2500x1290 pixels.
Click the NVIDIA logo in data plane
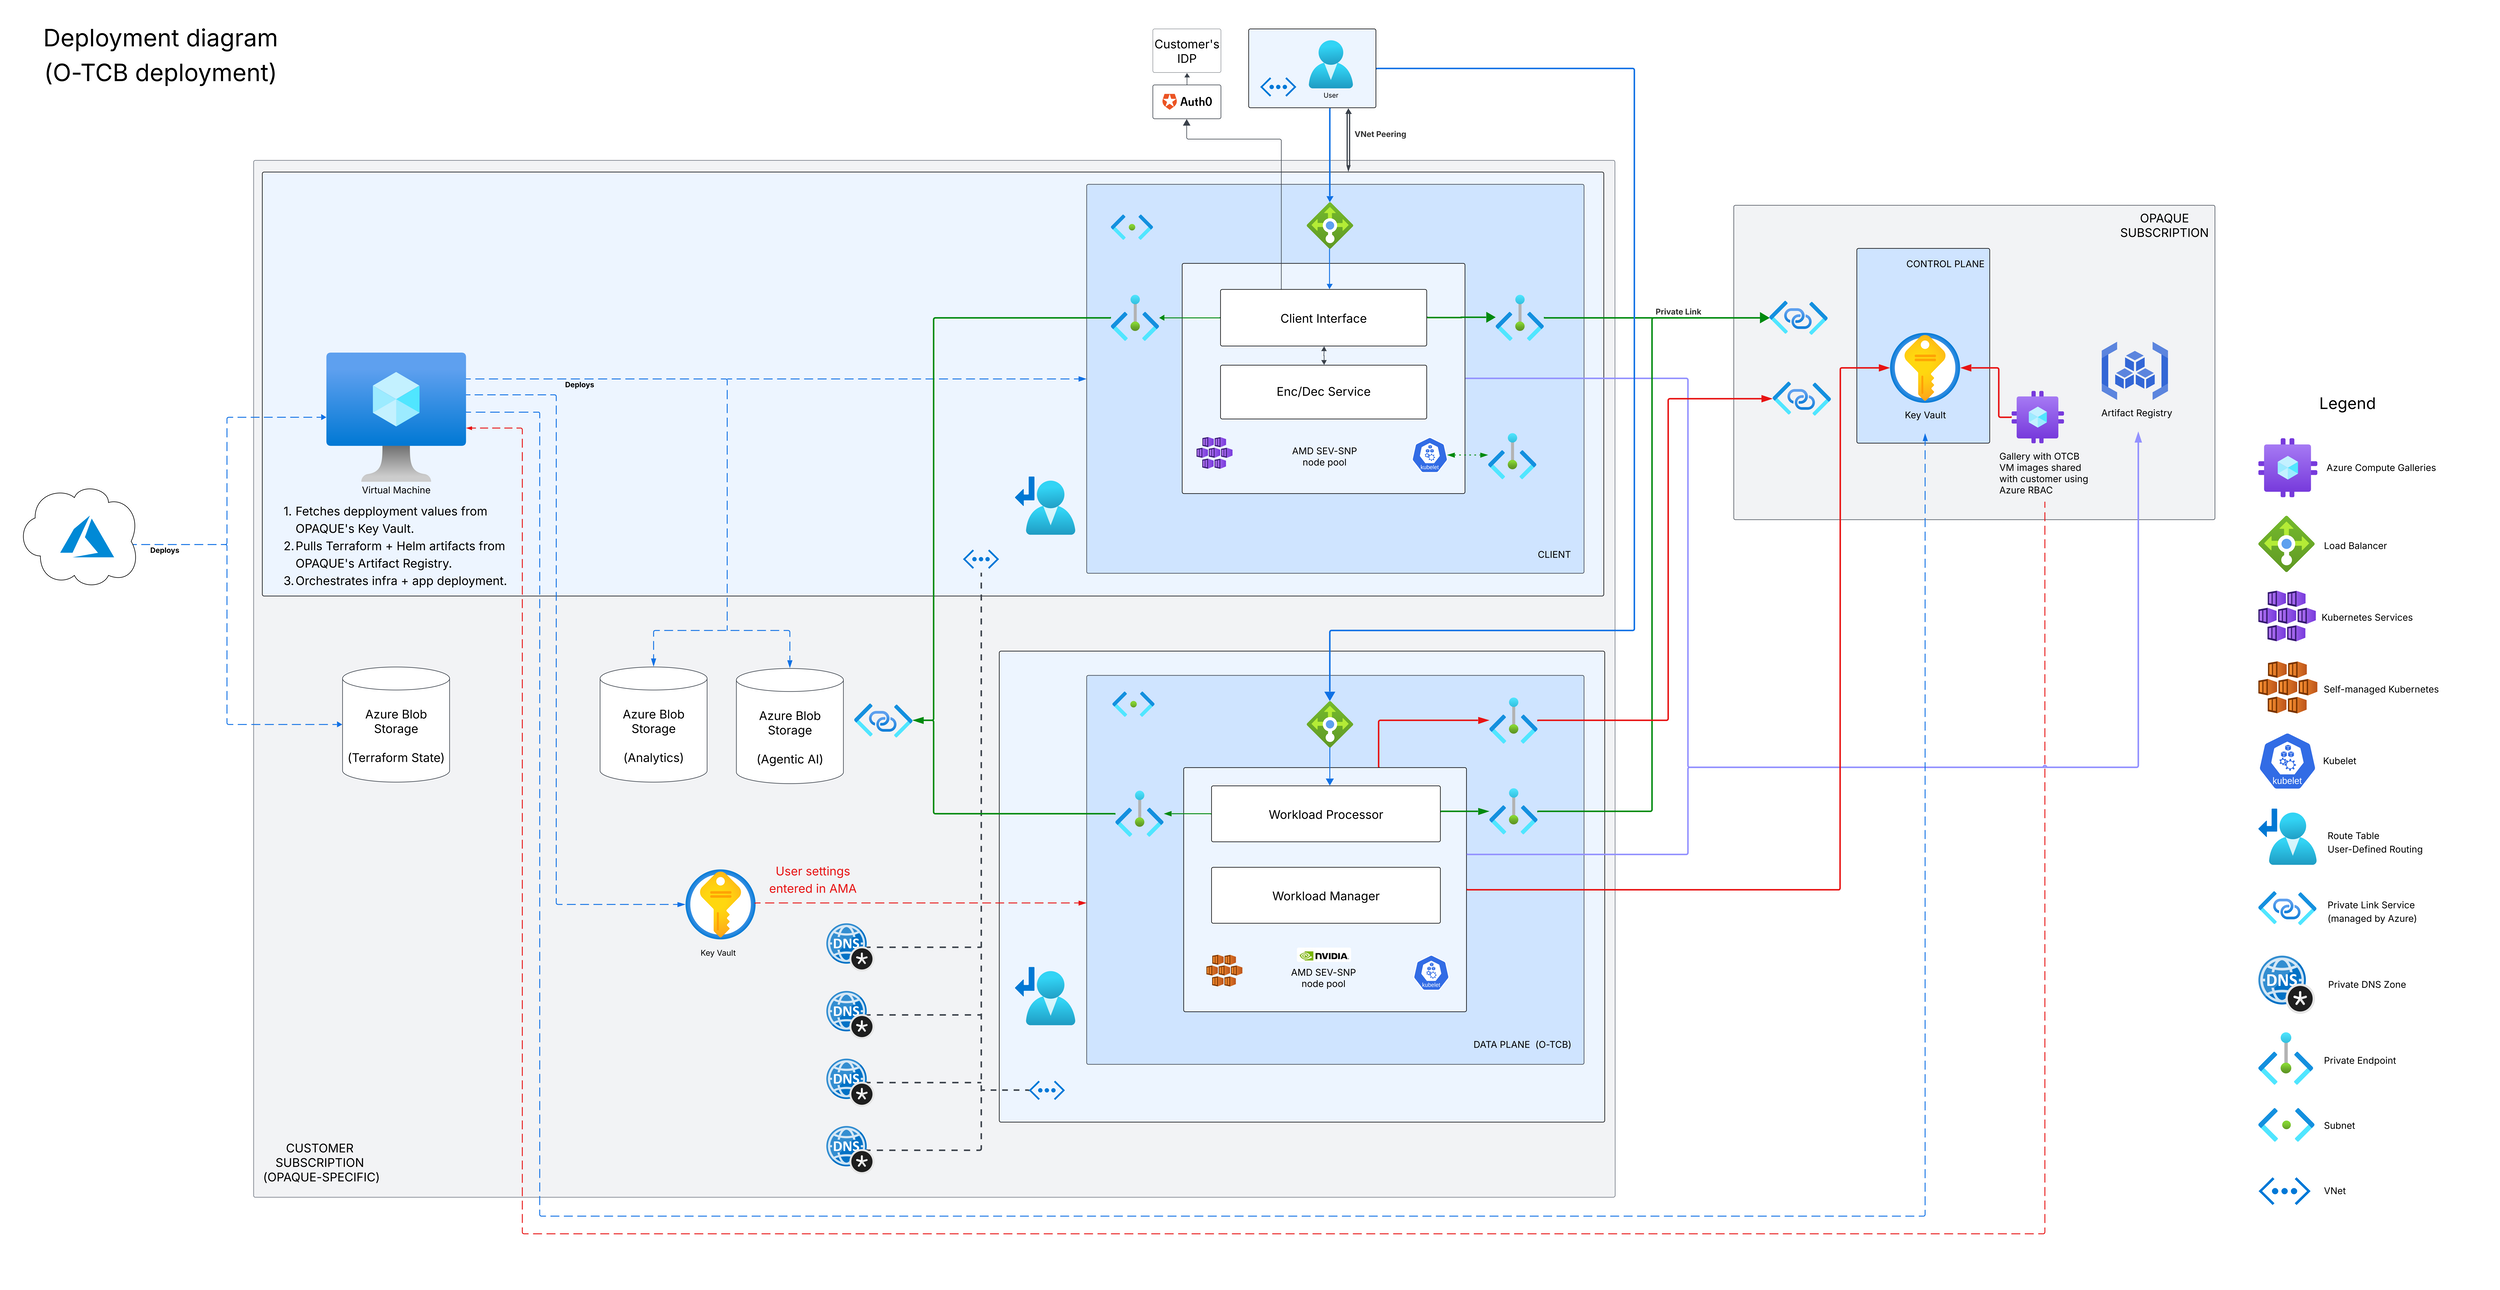(1323, 956)
